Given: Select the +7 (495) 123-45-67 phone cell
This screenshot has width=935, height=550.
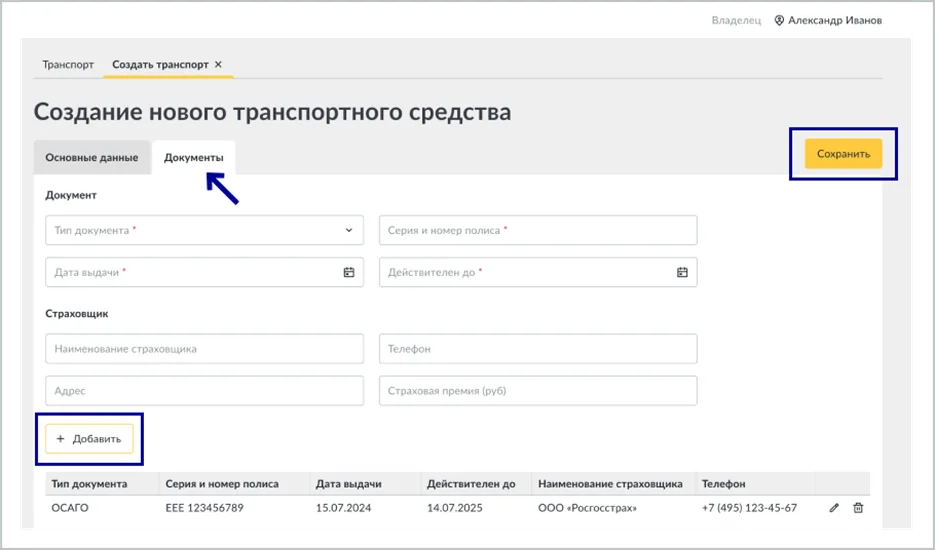Looking at the screenshot, I should [750, 508].
